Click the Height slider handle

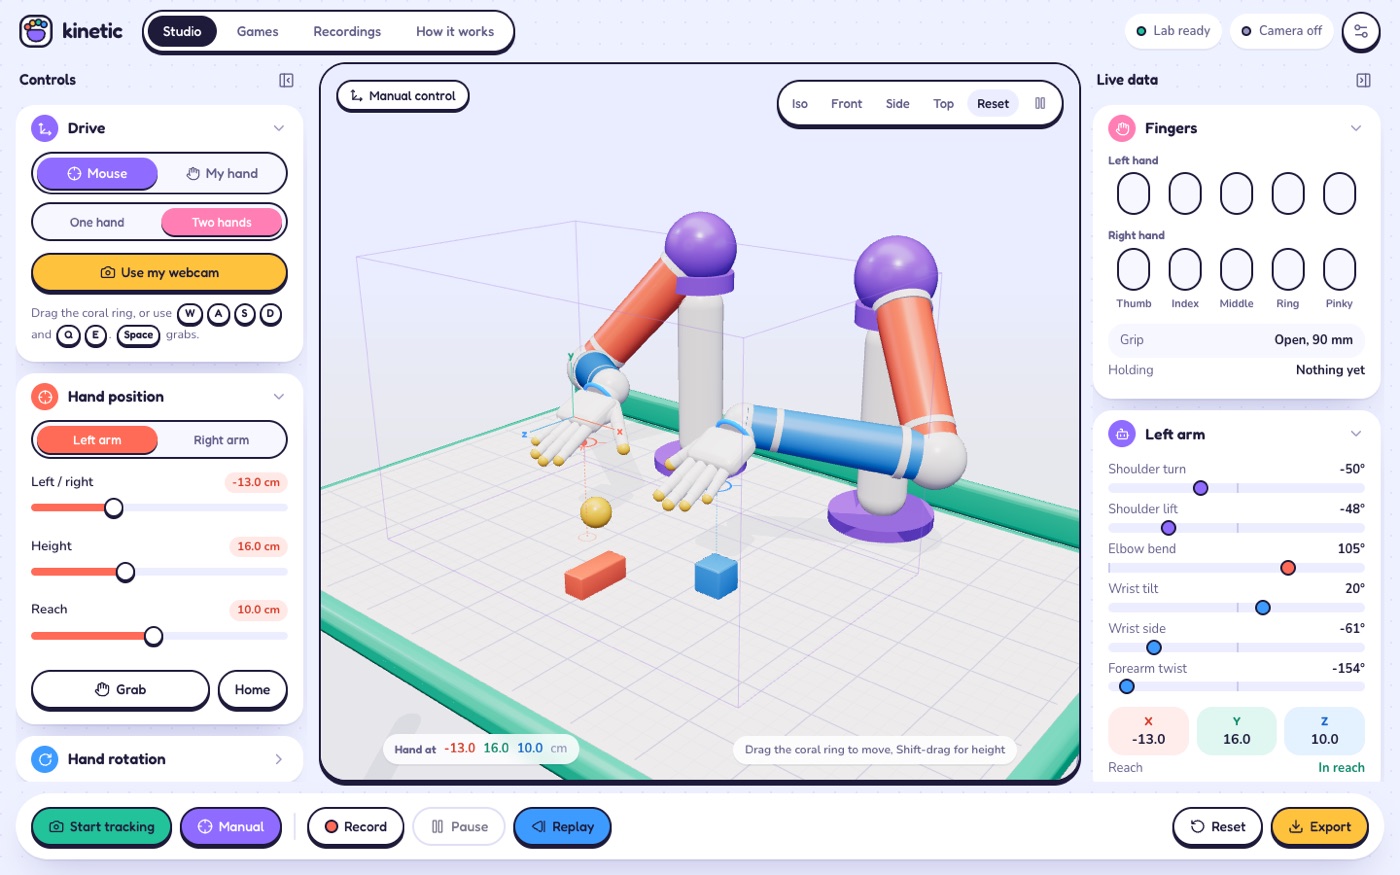pos(125,572)
